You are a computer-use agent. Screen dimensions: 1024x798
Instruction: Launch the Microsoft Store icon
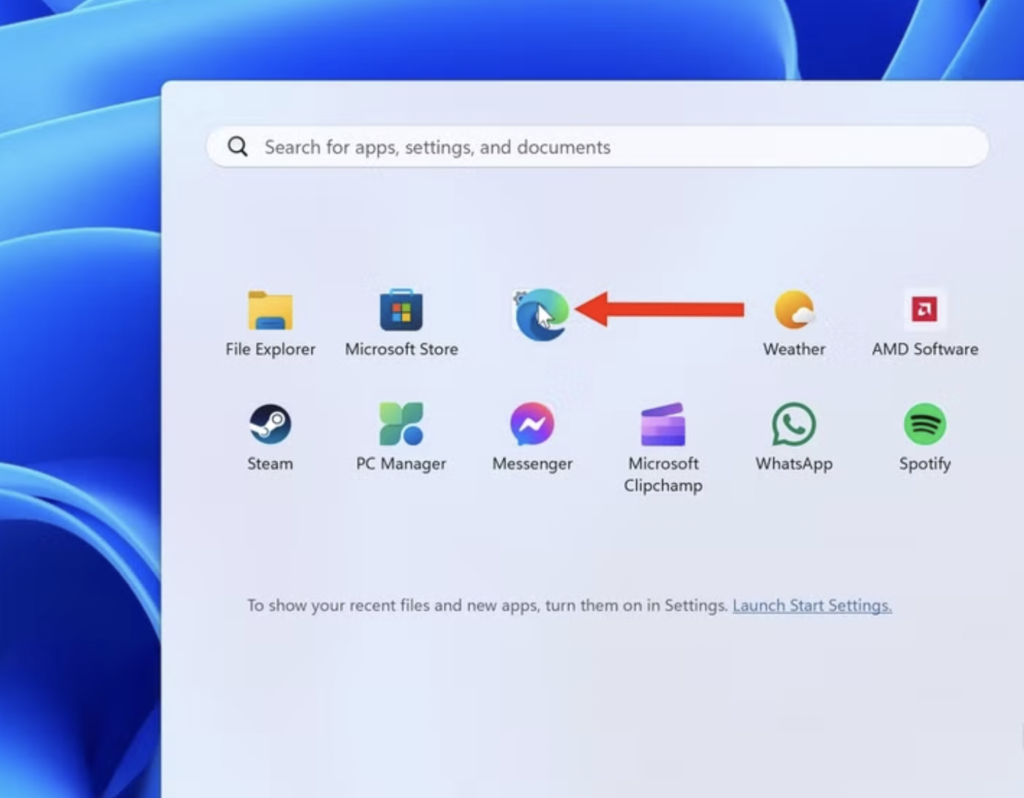coord(401,311)
